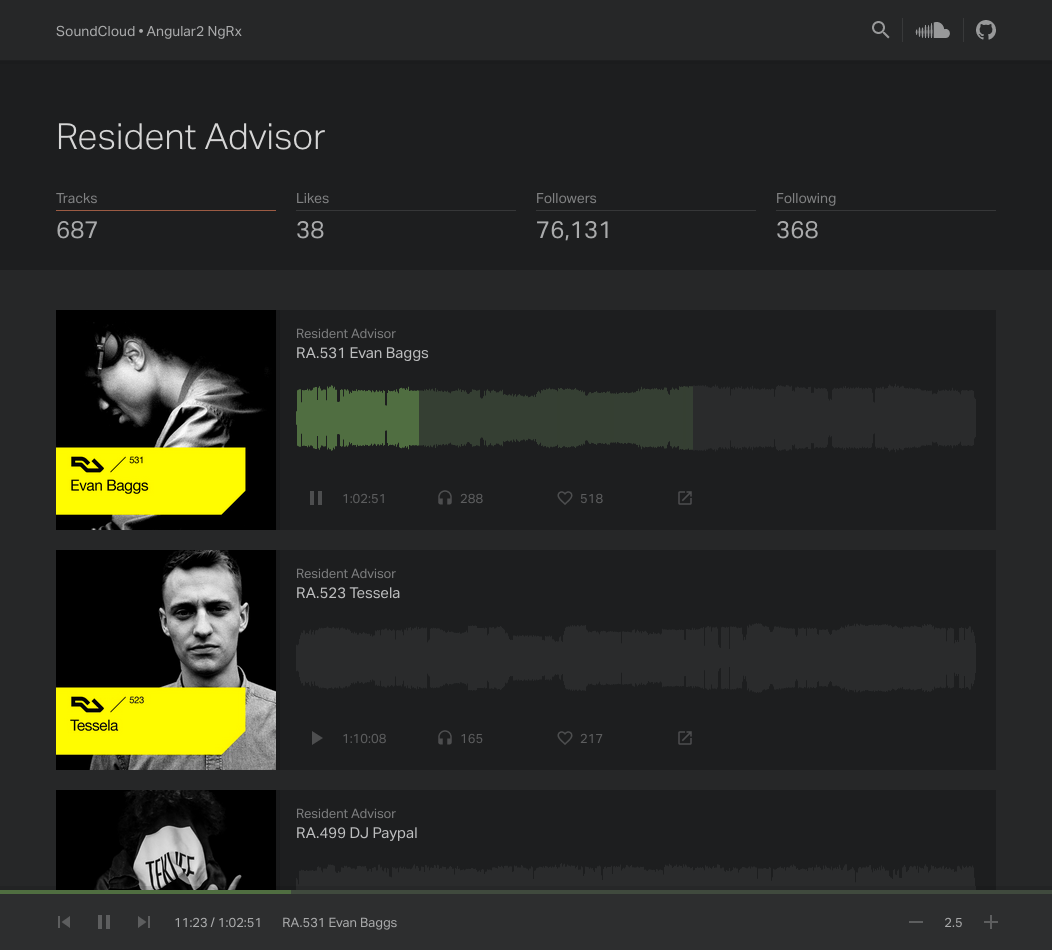Open RA.531 Evan Baggs in new window
The width and height of the screenshot is (1052, 950).
click(685, 498)
